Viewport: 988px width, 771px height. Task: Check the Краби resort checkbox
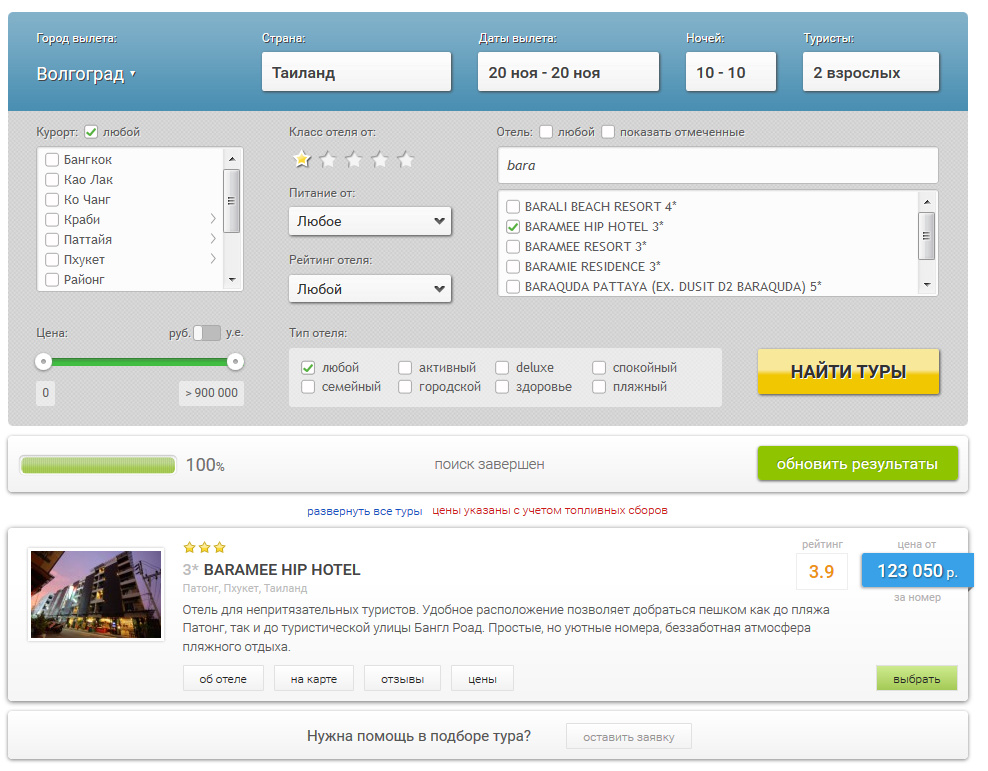click(52, 220)
